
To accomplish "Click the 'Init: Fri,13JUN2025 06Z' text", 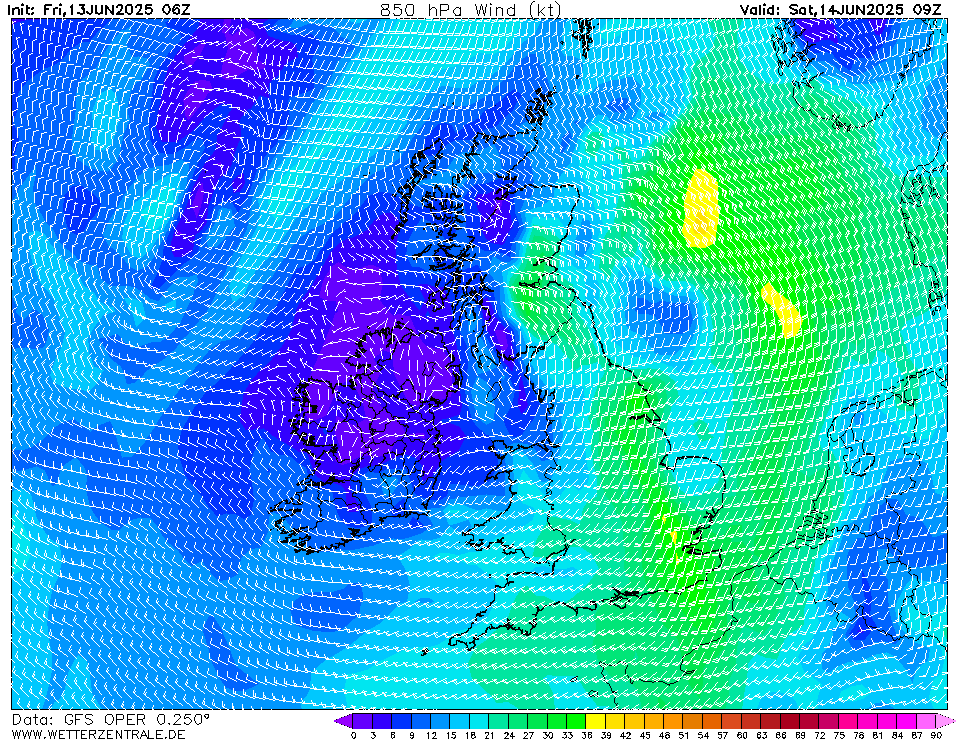I will (98, 9).
